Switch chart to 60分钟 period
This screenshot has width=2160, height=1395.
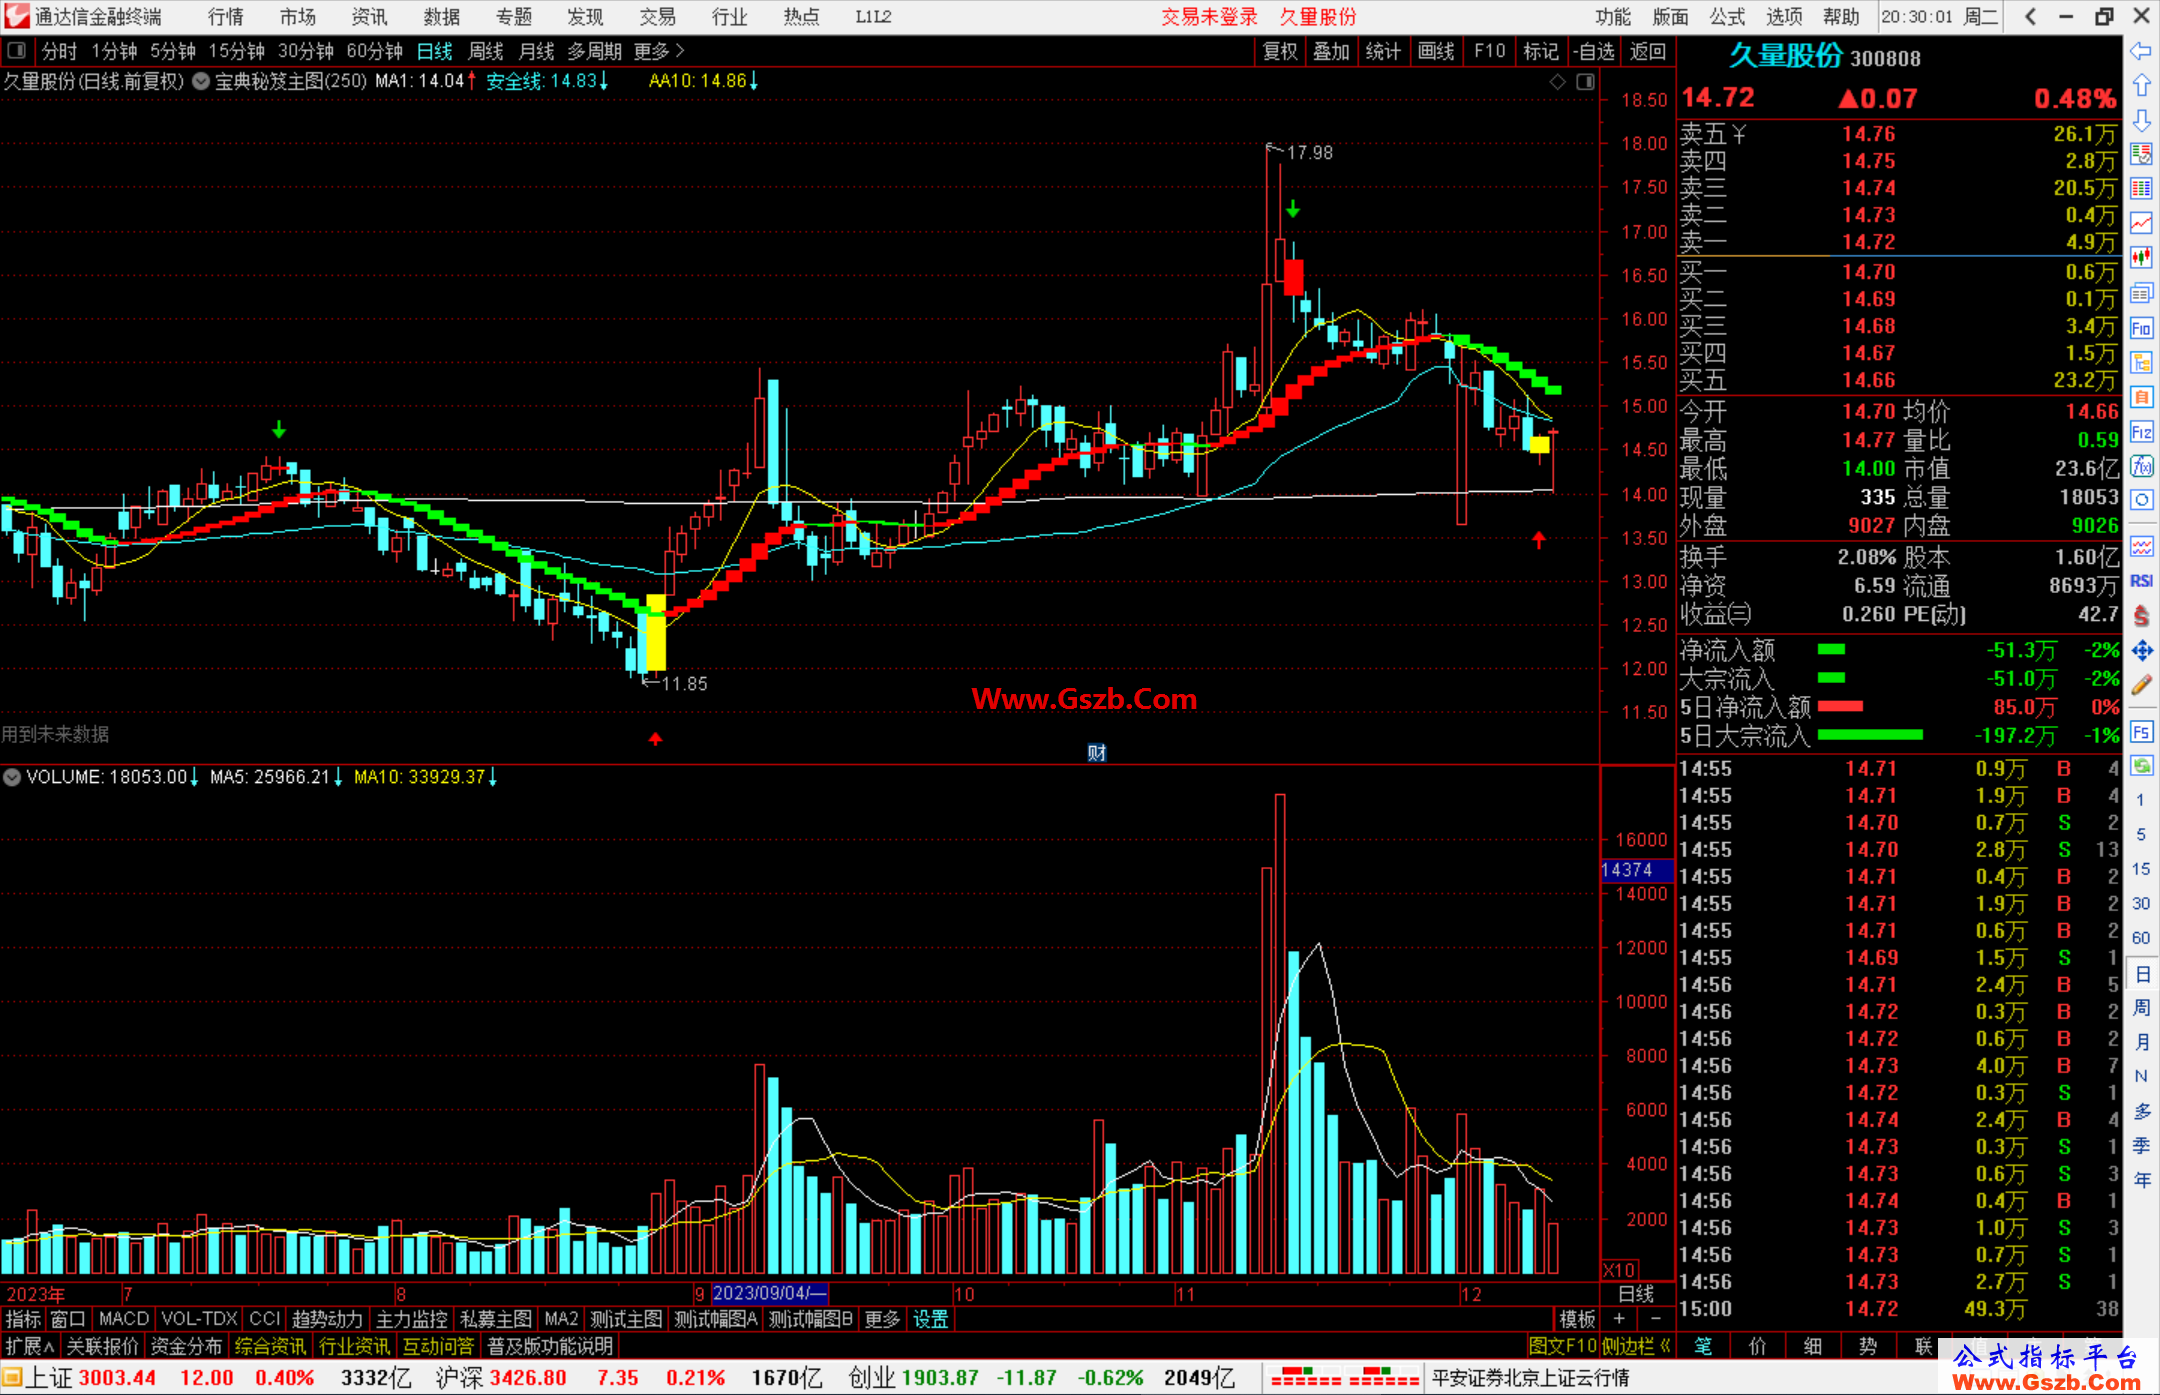coord(374,51)
